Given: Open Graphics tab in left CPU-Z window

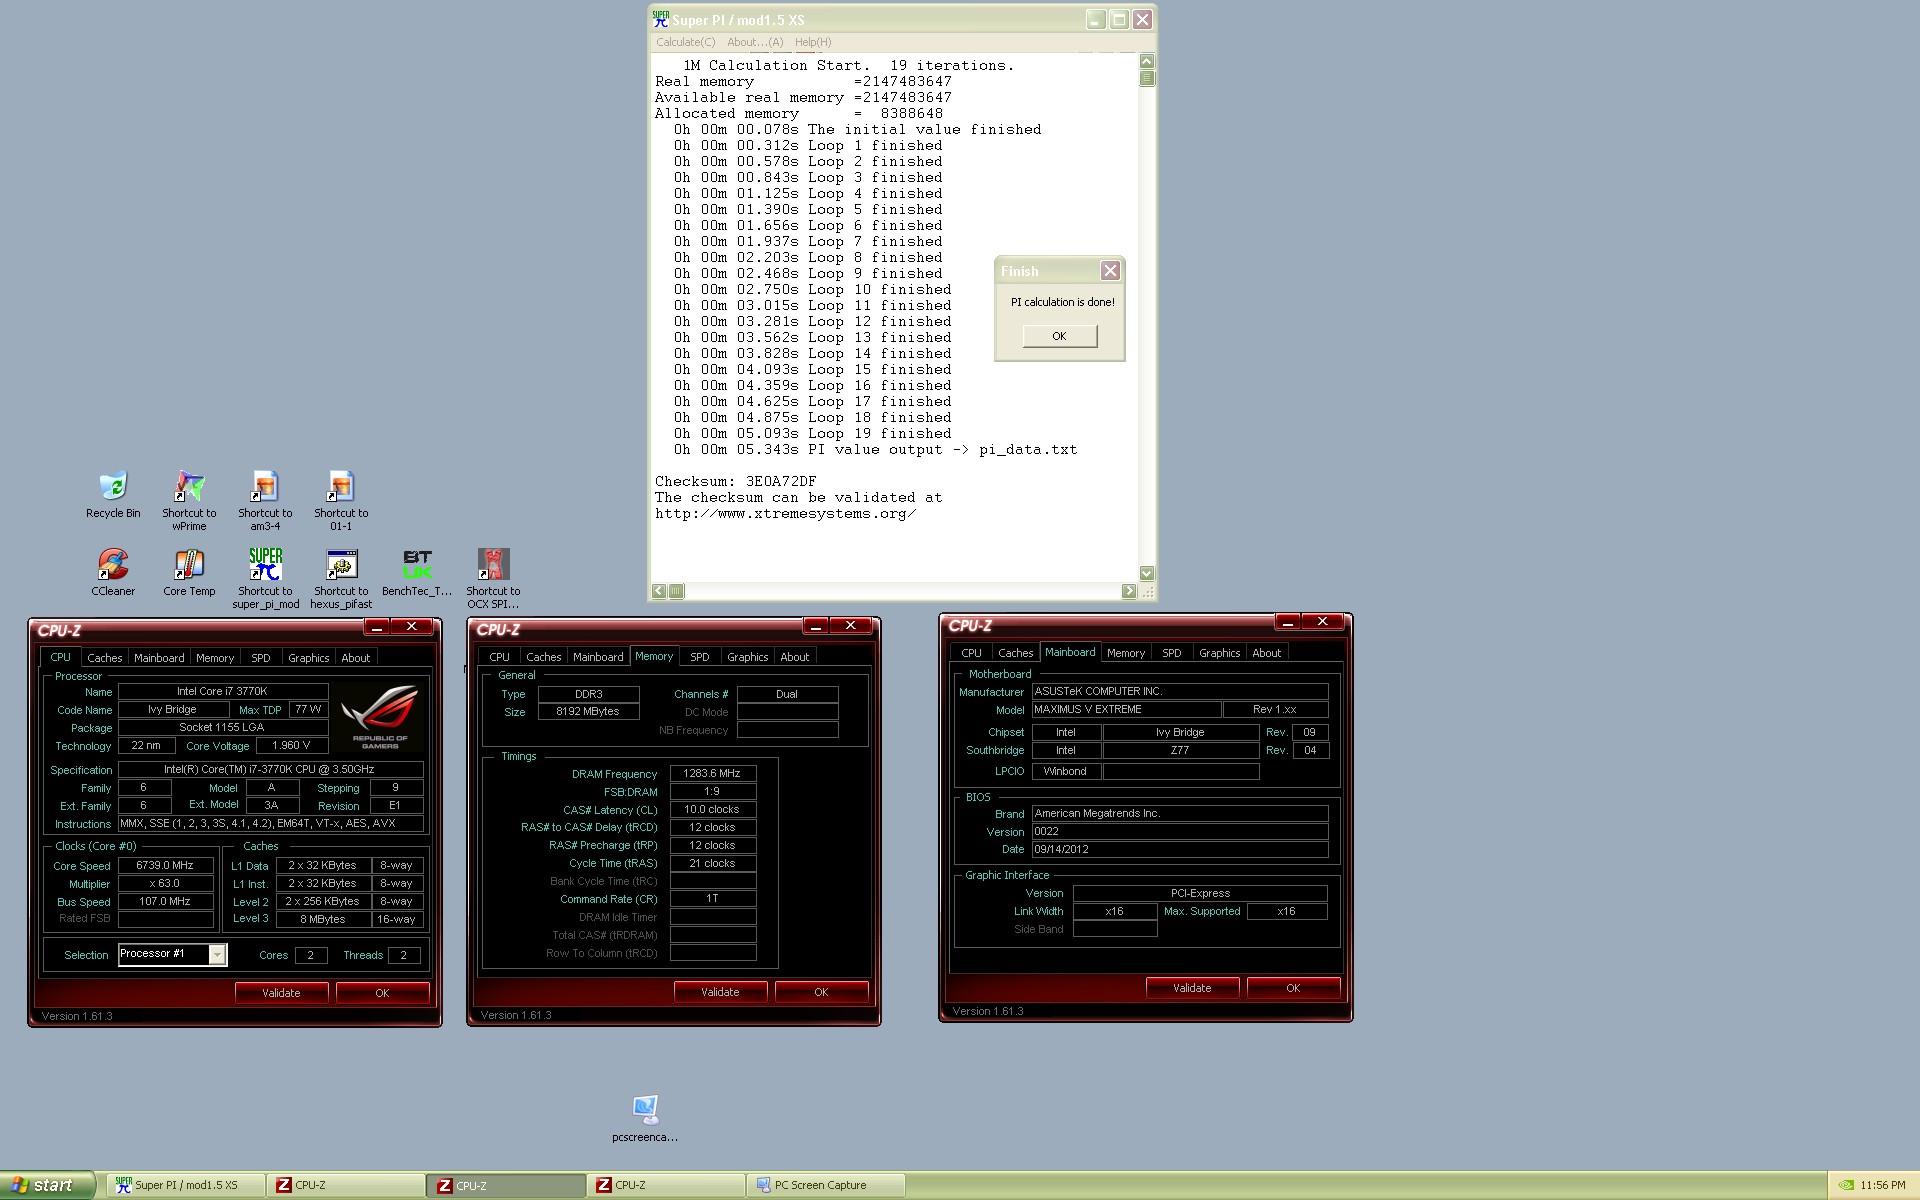Looking at the screenshot, I should (x=308, y=658).
